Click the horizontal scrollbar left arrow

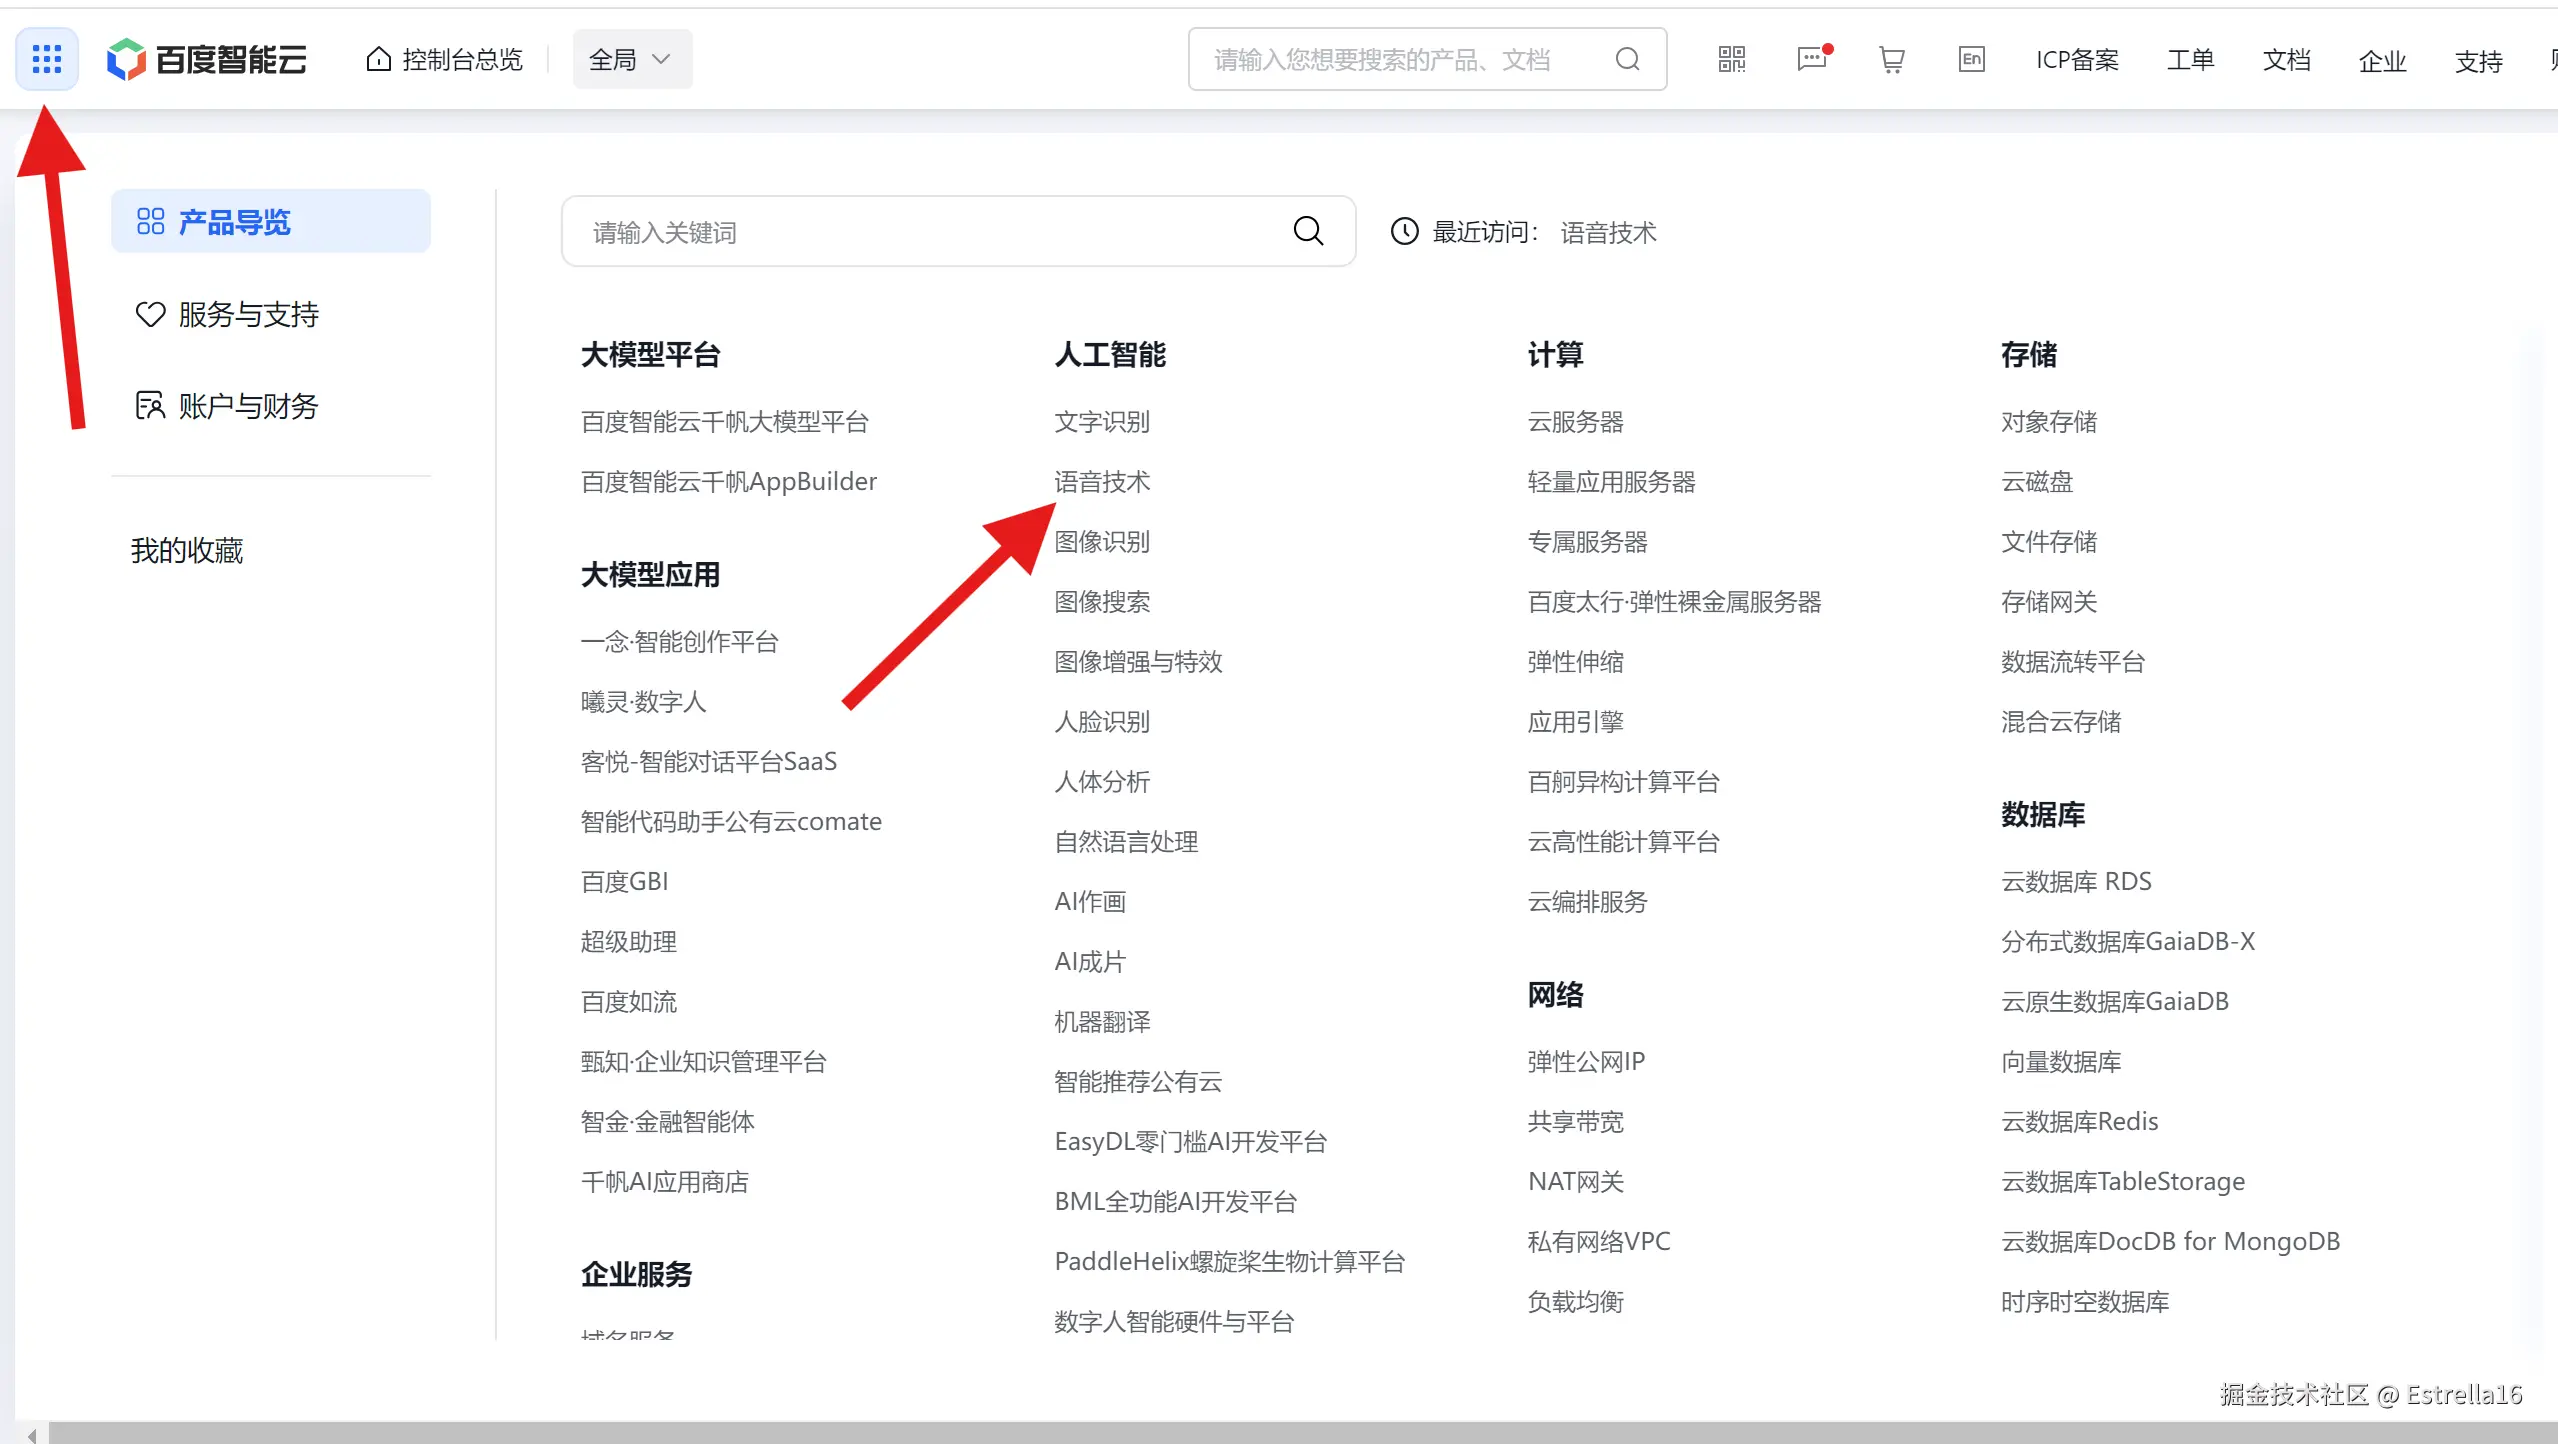pyautogui.click(x=31, y=1434)
